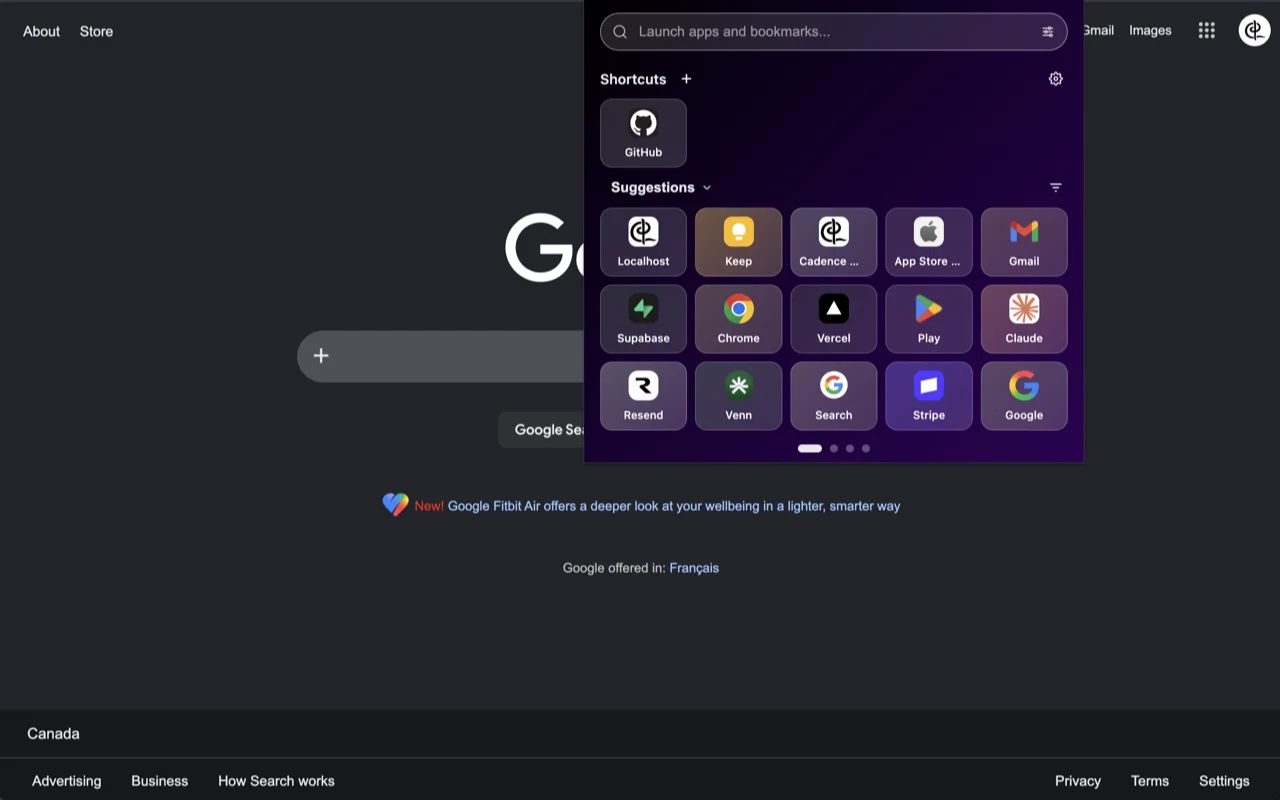
Task: Open How Search works link
Action: (276, 781)
